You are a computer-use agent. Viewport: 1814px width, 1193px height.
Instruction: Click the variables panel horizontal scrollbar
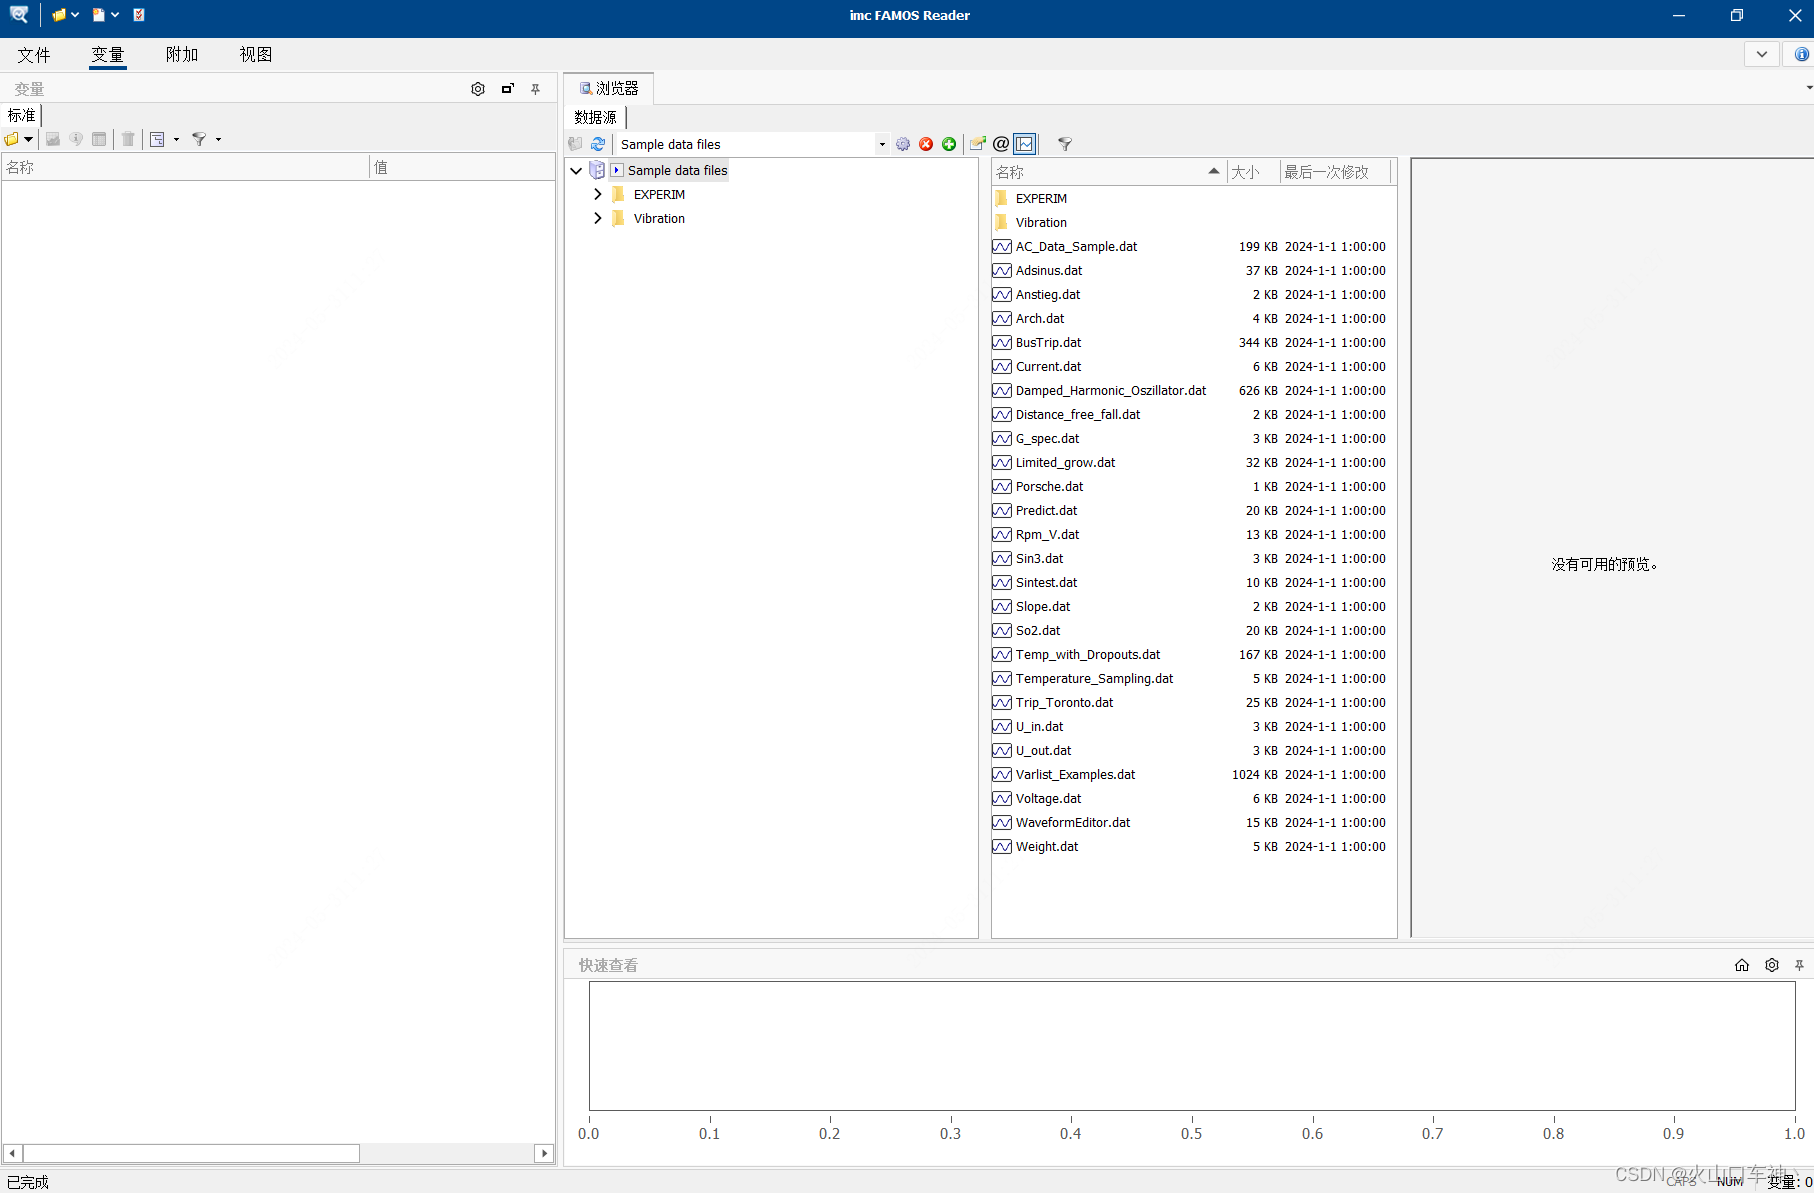point(191,1153)
